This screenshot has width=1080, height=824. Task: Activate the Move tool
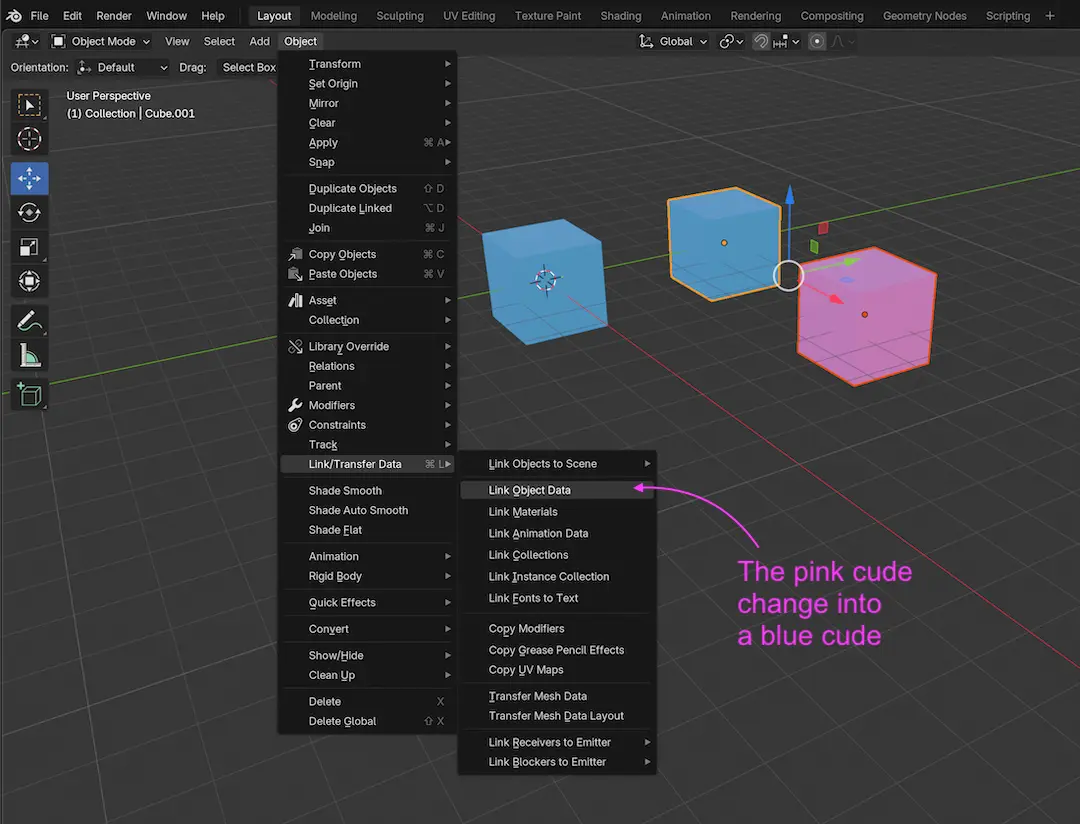[x=29, y=178]
